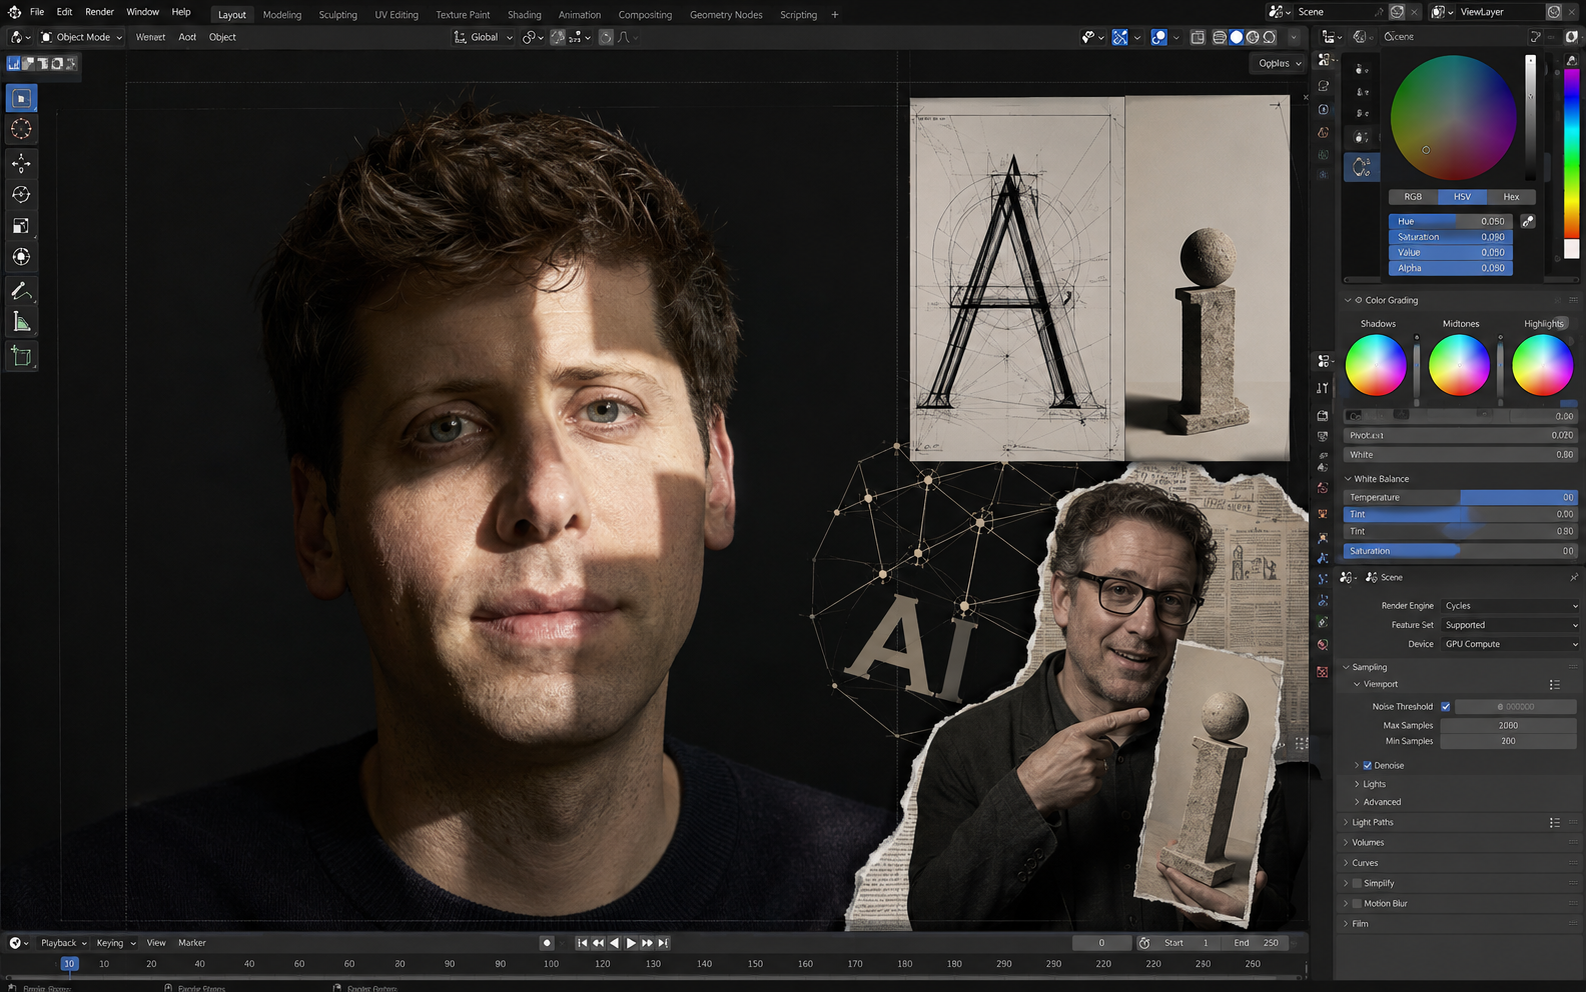Image resolution: width=1586 pixels, height=992 pixels.
Task: Select the Transform tool
Action: tap(21, 257)
